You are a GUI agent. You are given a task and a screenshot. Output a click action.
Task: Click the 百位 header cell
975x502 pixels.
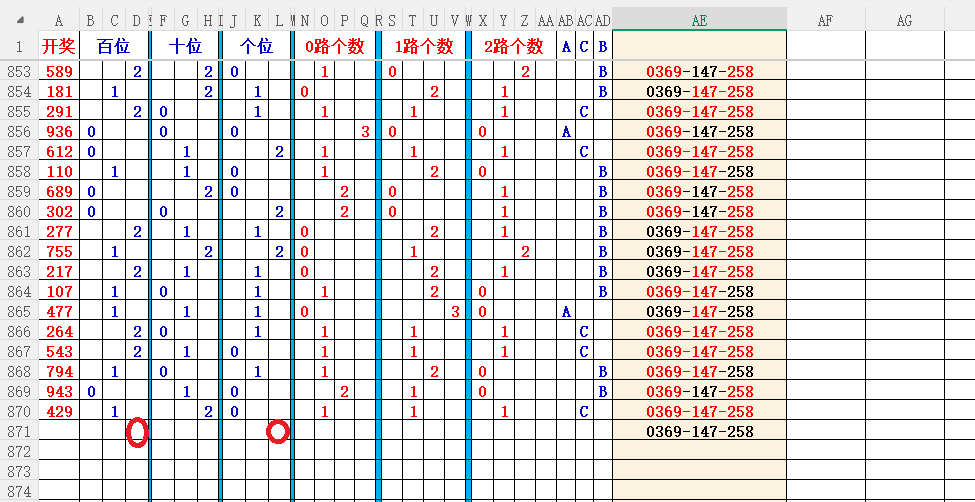(114, 45)
